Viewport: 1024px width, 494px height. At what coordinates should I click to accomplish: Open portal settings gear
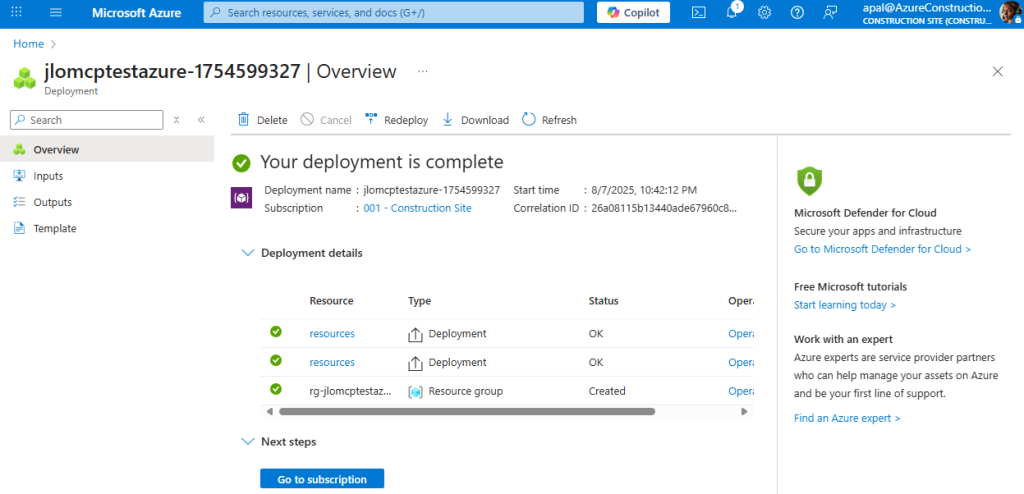pyautogui.click(x=764, y=12)
